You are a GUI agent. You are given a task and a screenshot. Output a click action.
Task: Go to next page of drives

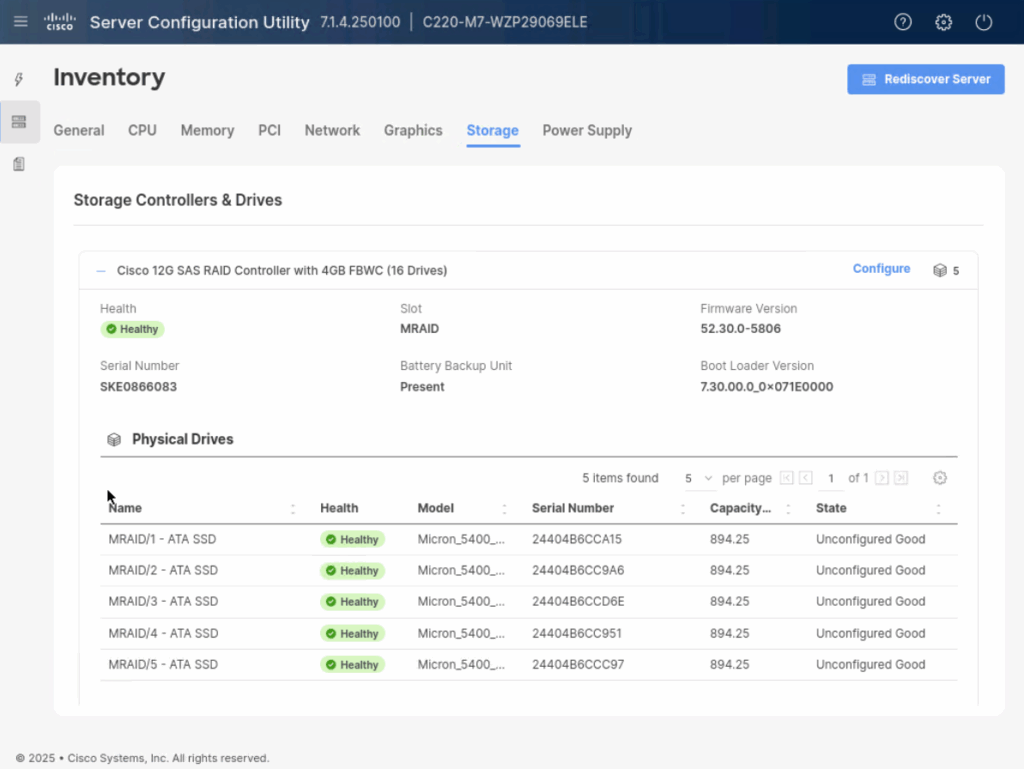click(882, 478)
